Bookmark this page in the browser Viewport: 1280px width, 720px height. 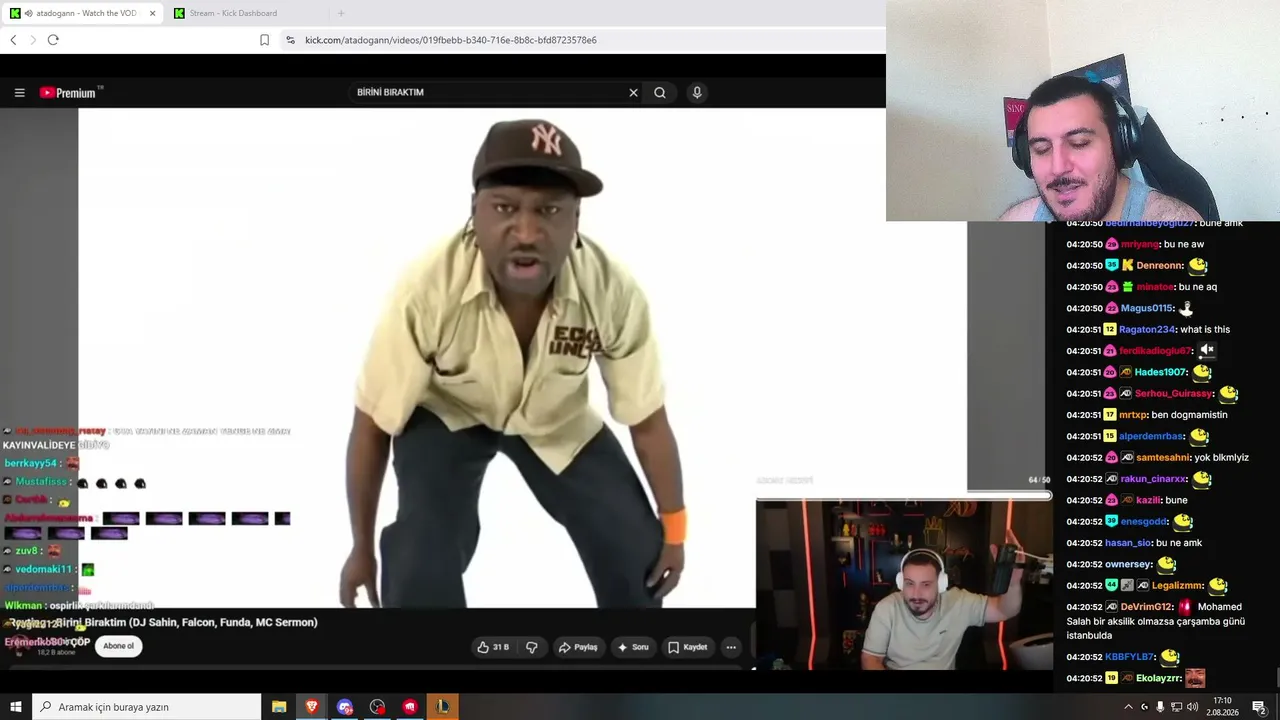(265, 40)
